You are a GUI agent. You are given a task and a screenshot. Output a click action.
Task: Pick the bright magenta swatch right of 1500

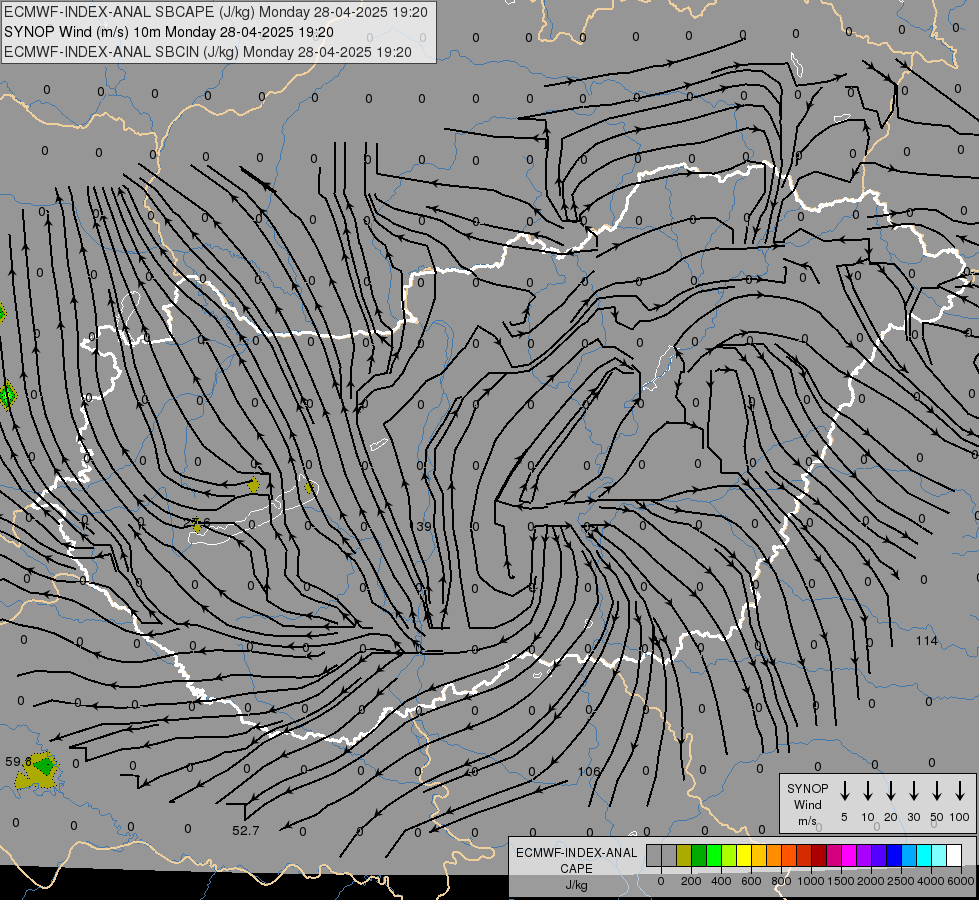pyautogui.click(x=849, y=855)
